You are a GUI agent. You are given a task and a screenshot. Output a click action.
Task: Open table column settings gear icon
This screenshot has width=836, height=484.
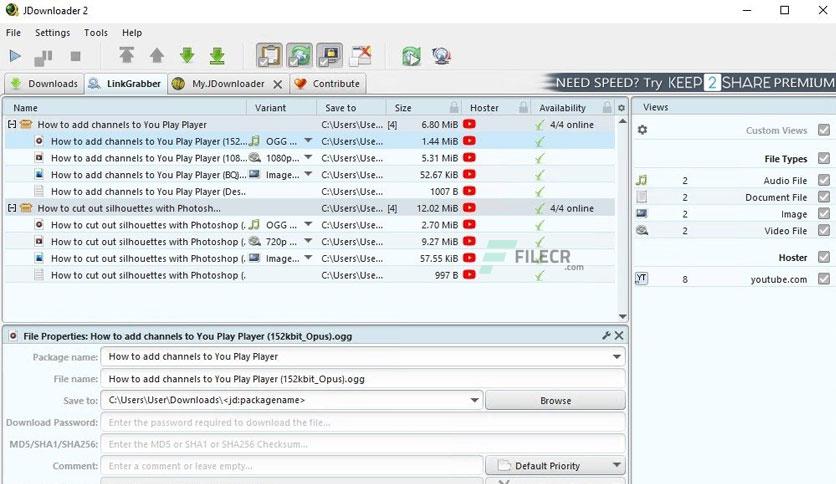pyautogui.click(x=621, y=108)
